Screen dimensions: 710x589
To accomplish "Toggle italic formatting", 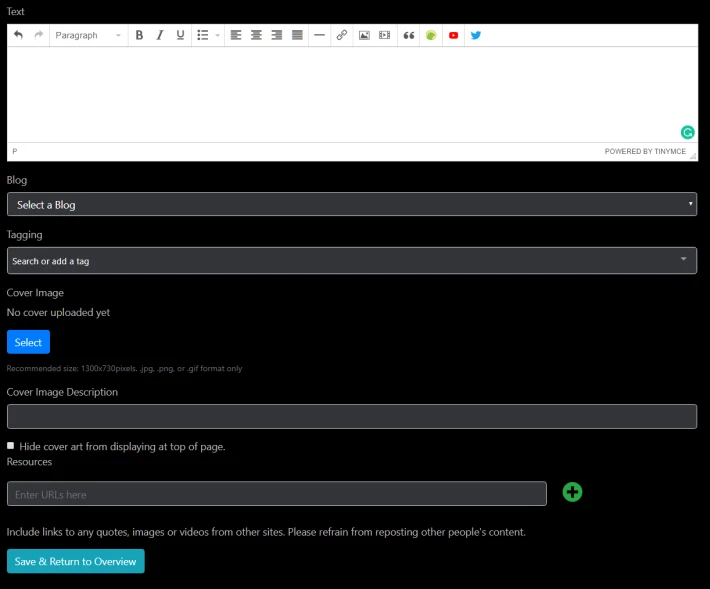I will [x=159, y=35].
